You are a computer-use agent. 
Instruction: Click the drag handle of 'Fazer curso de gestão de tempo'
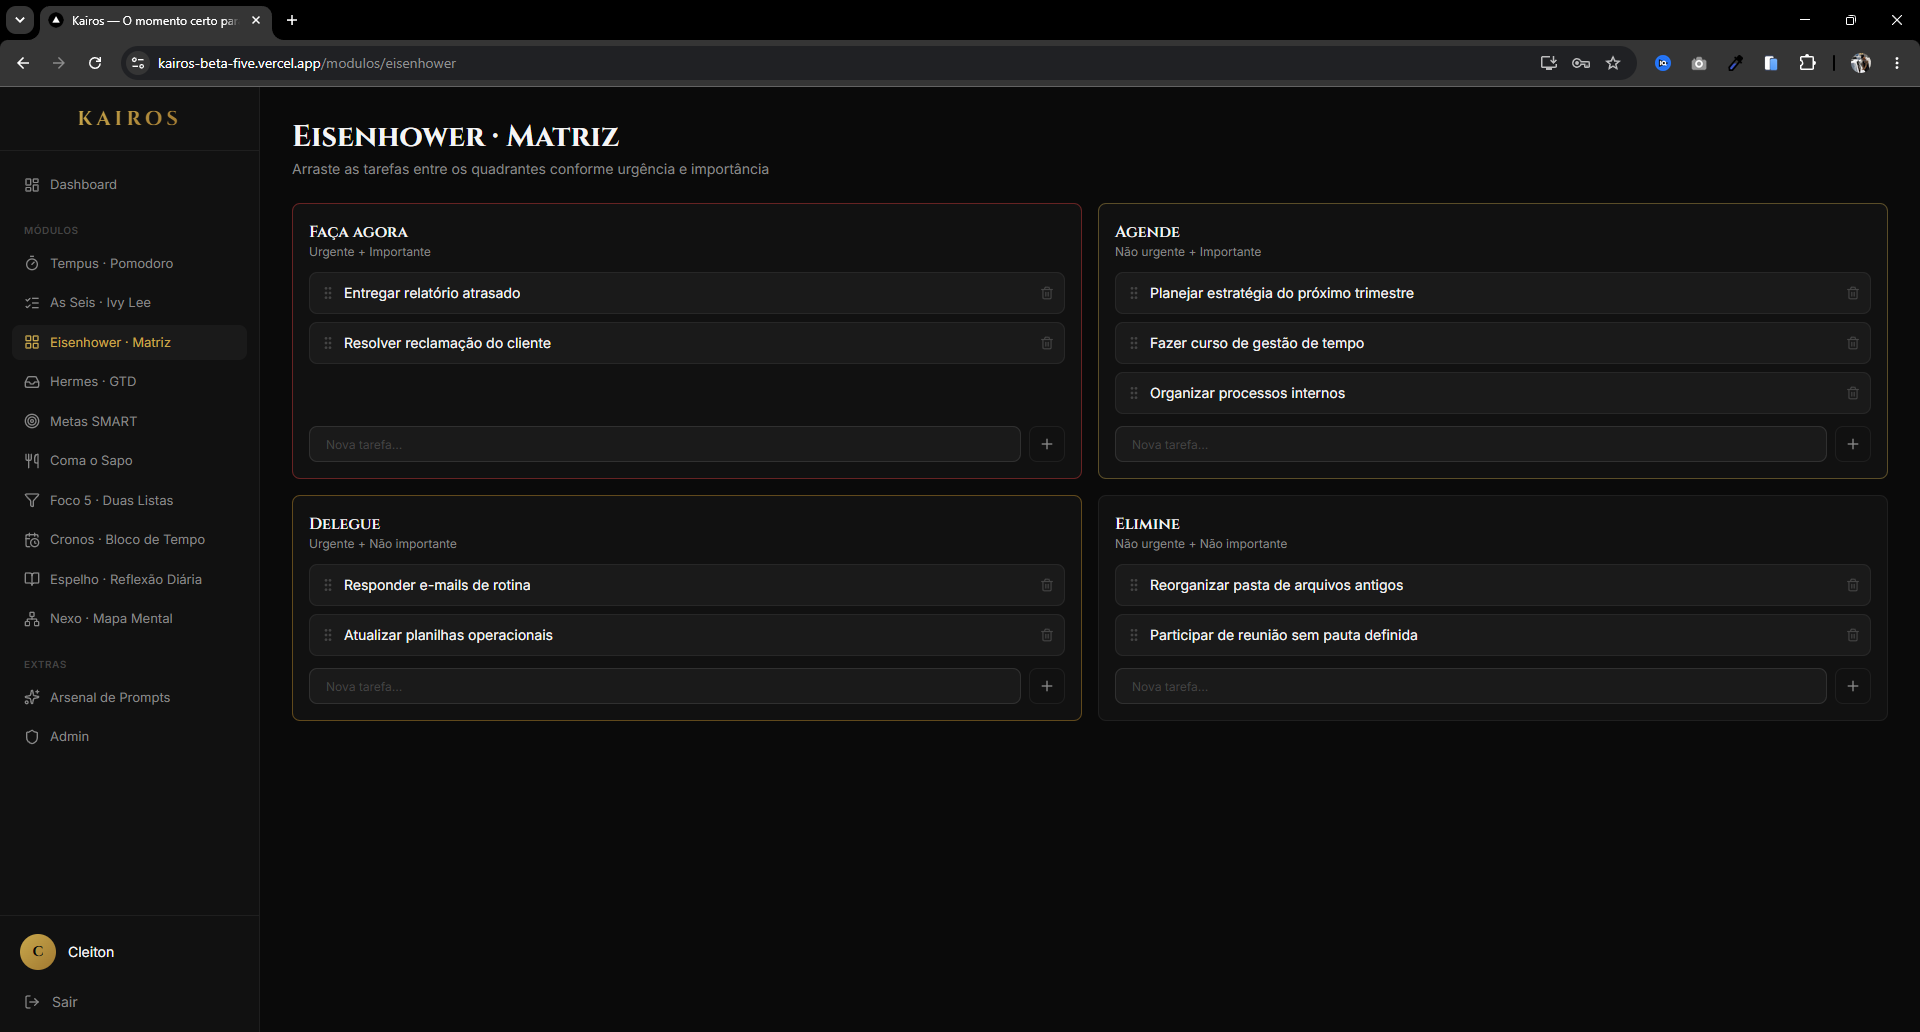(x=1134, y=343)
